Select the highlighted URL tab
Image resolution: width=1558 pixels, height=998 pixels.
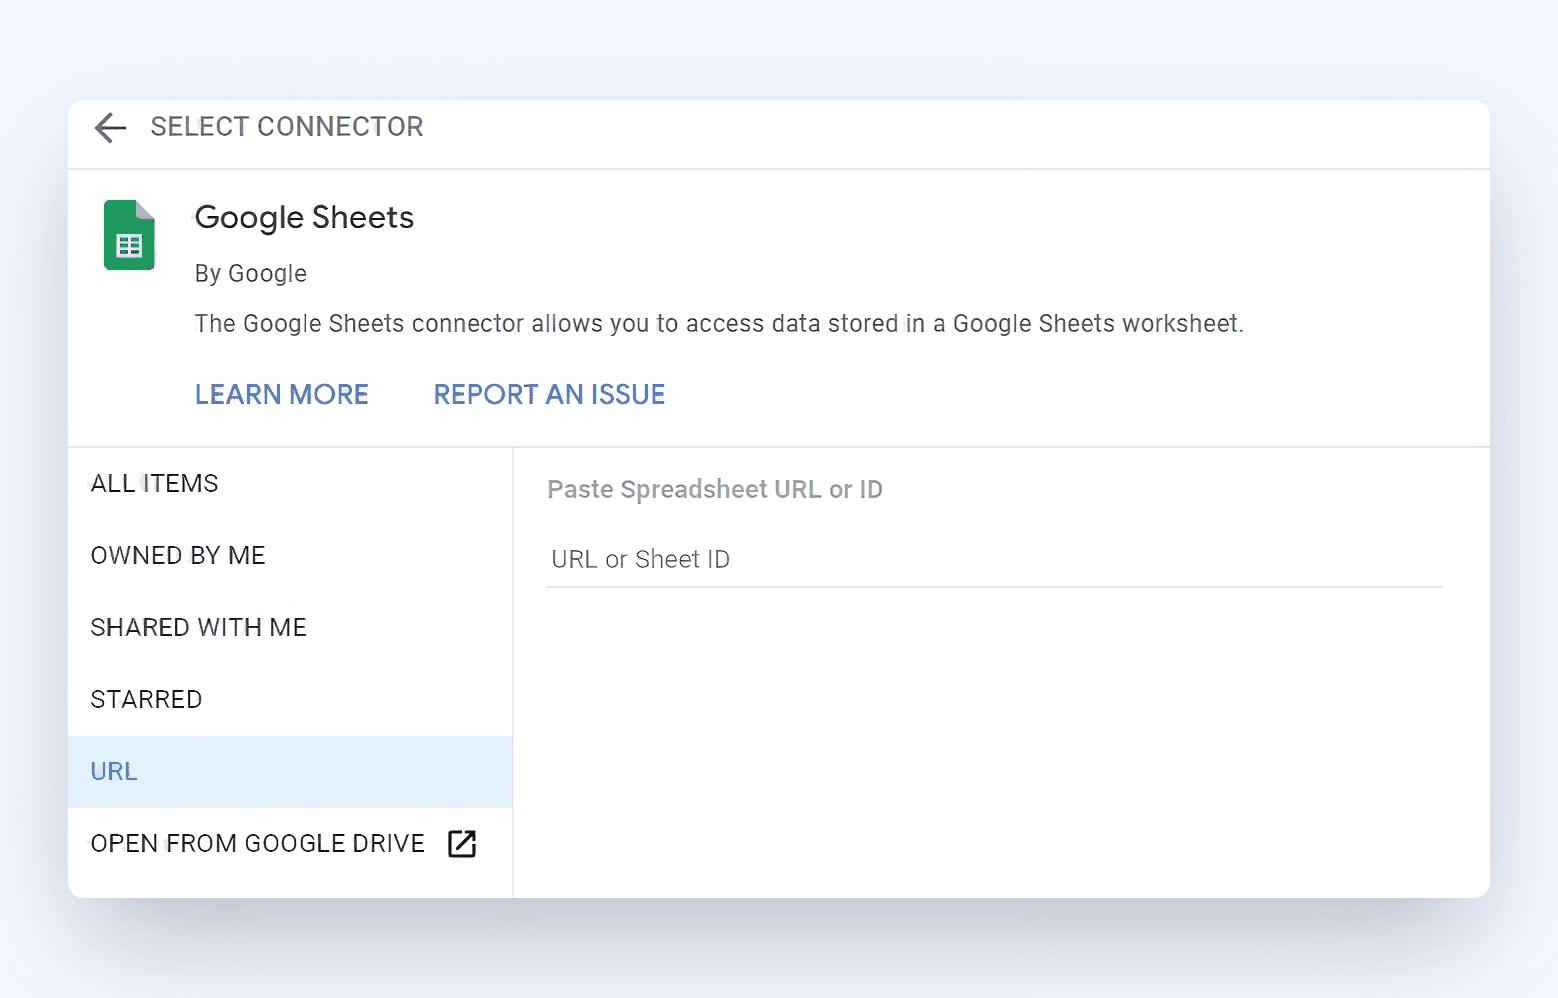(115, 772)
